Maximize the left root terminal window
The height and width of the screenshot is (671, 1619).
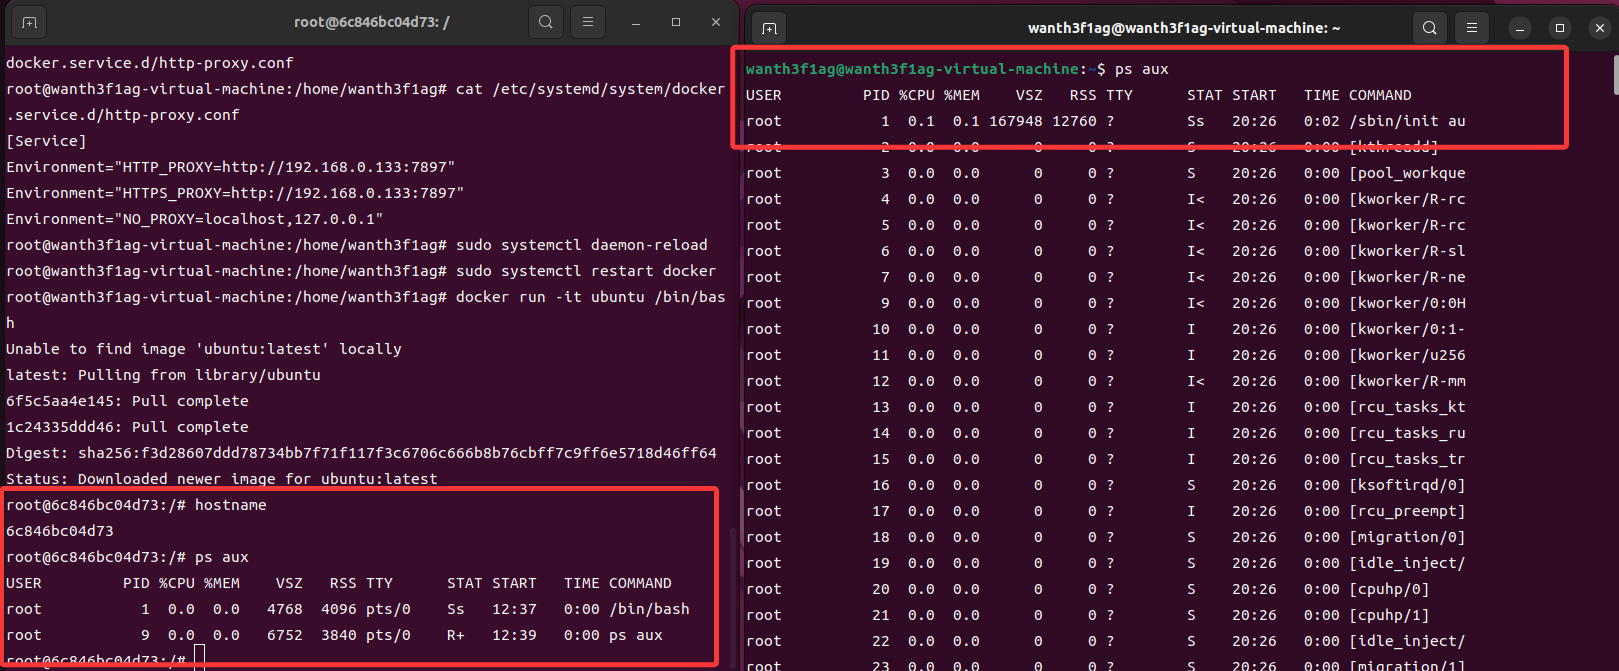676,22
